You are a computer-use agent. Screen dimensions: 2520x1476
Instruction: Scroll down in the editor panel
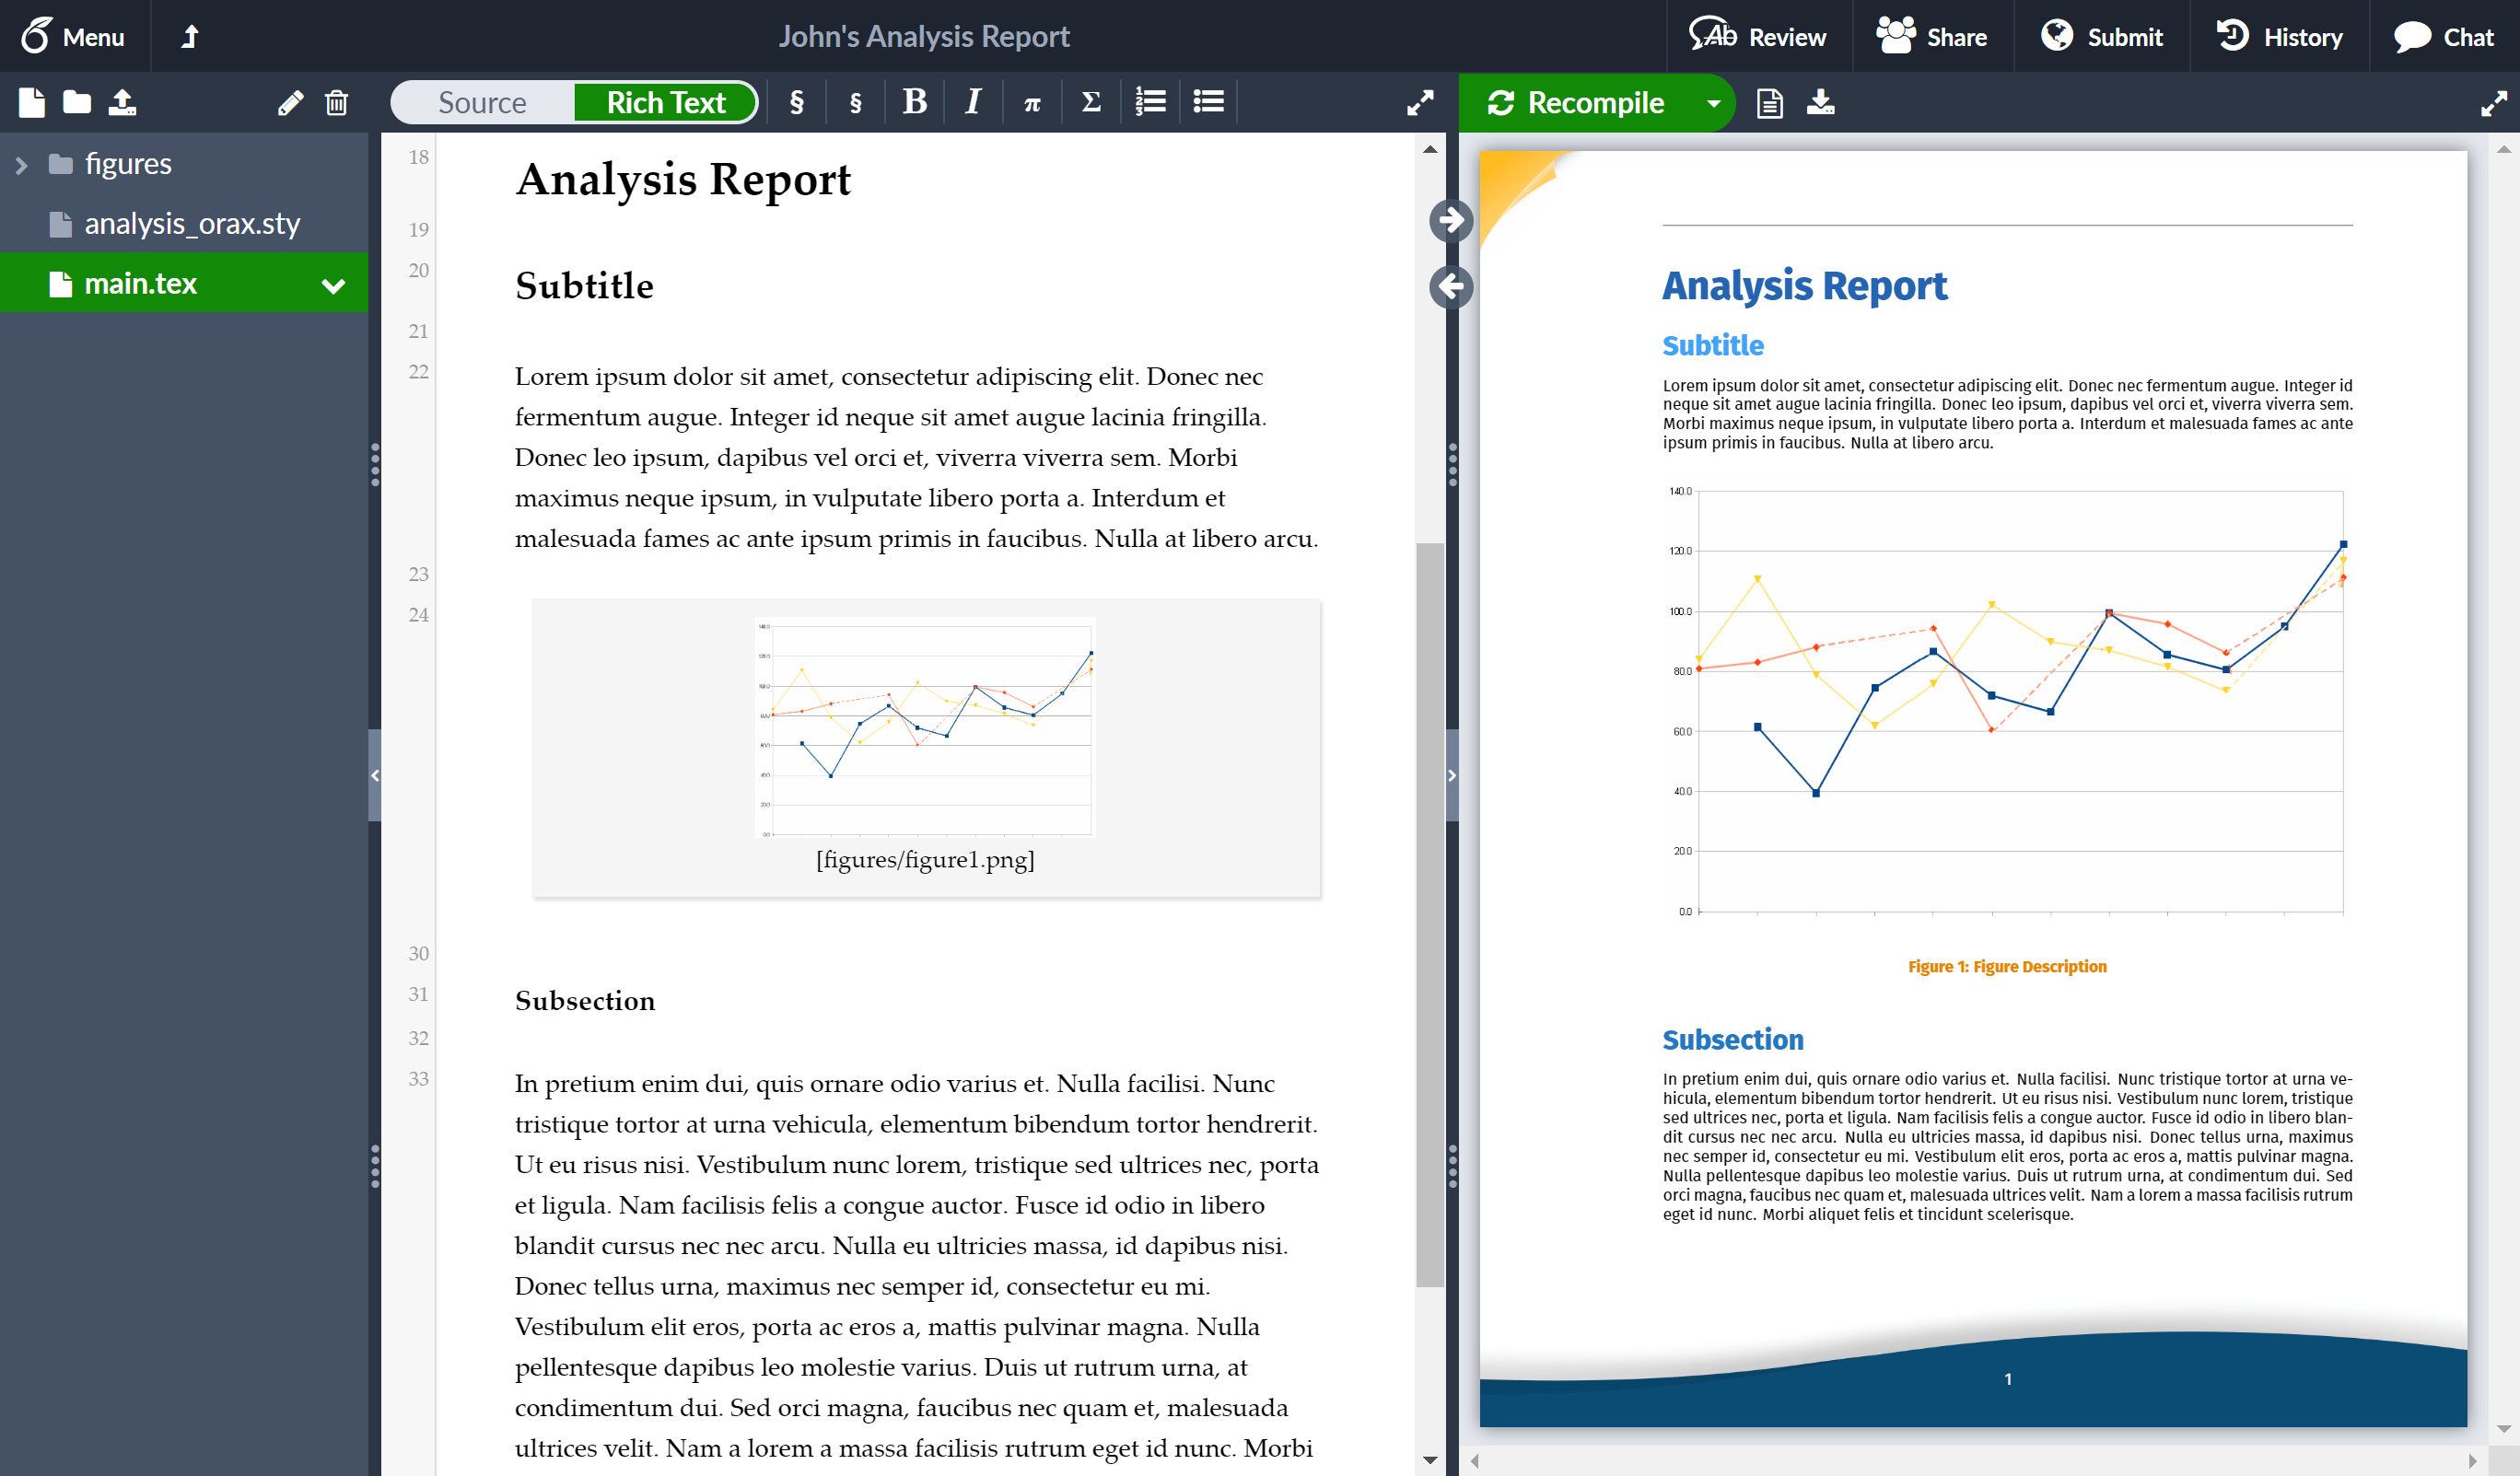(1432, 1460)
